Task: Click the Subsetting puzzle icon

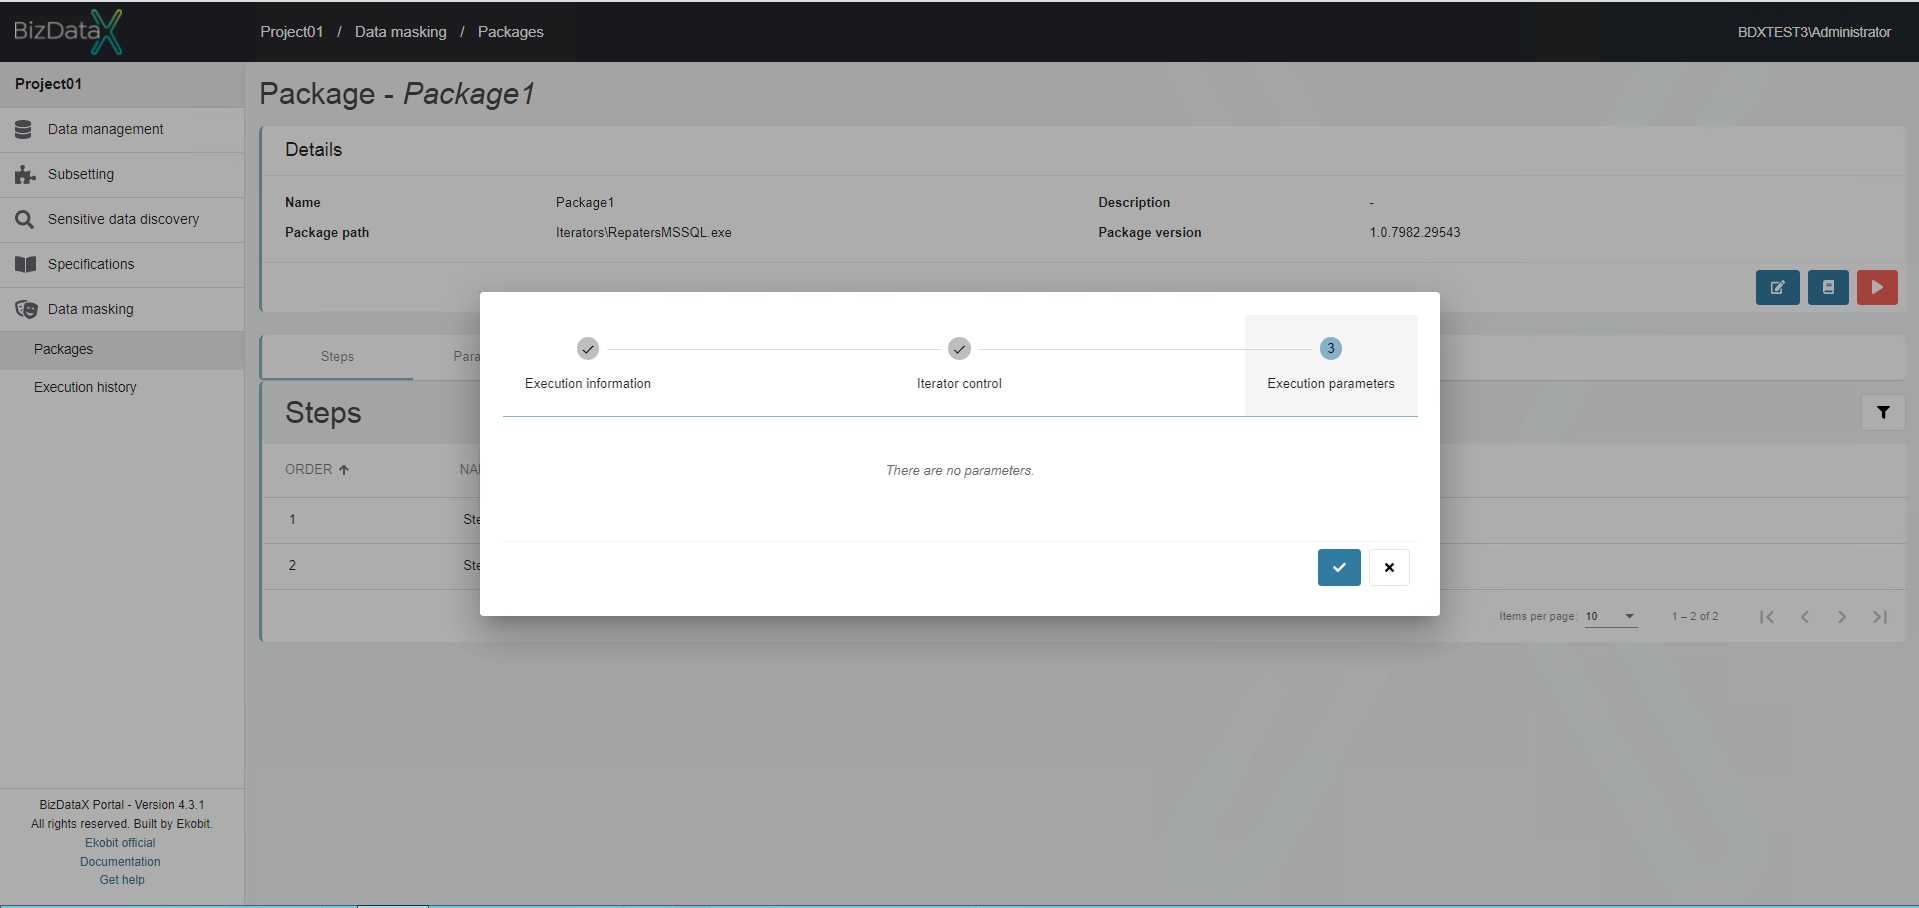Action: 25,175
